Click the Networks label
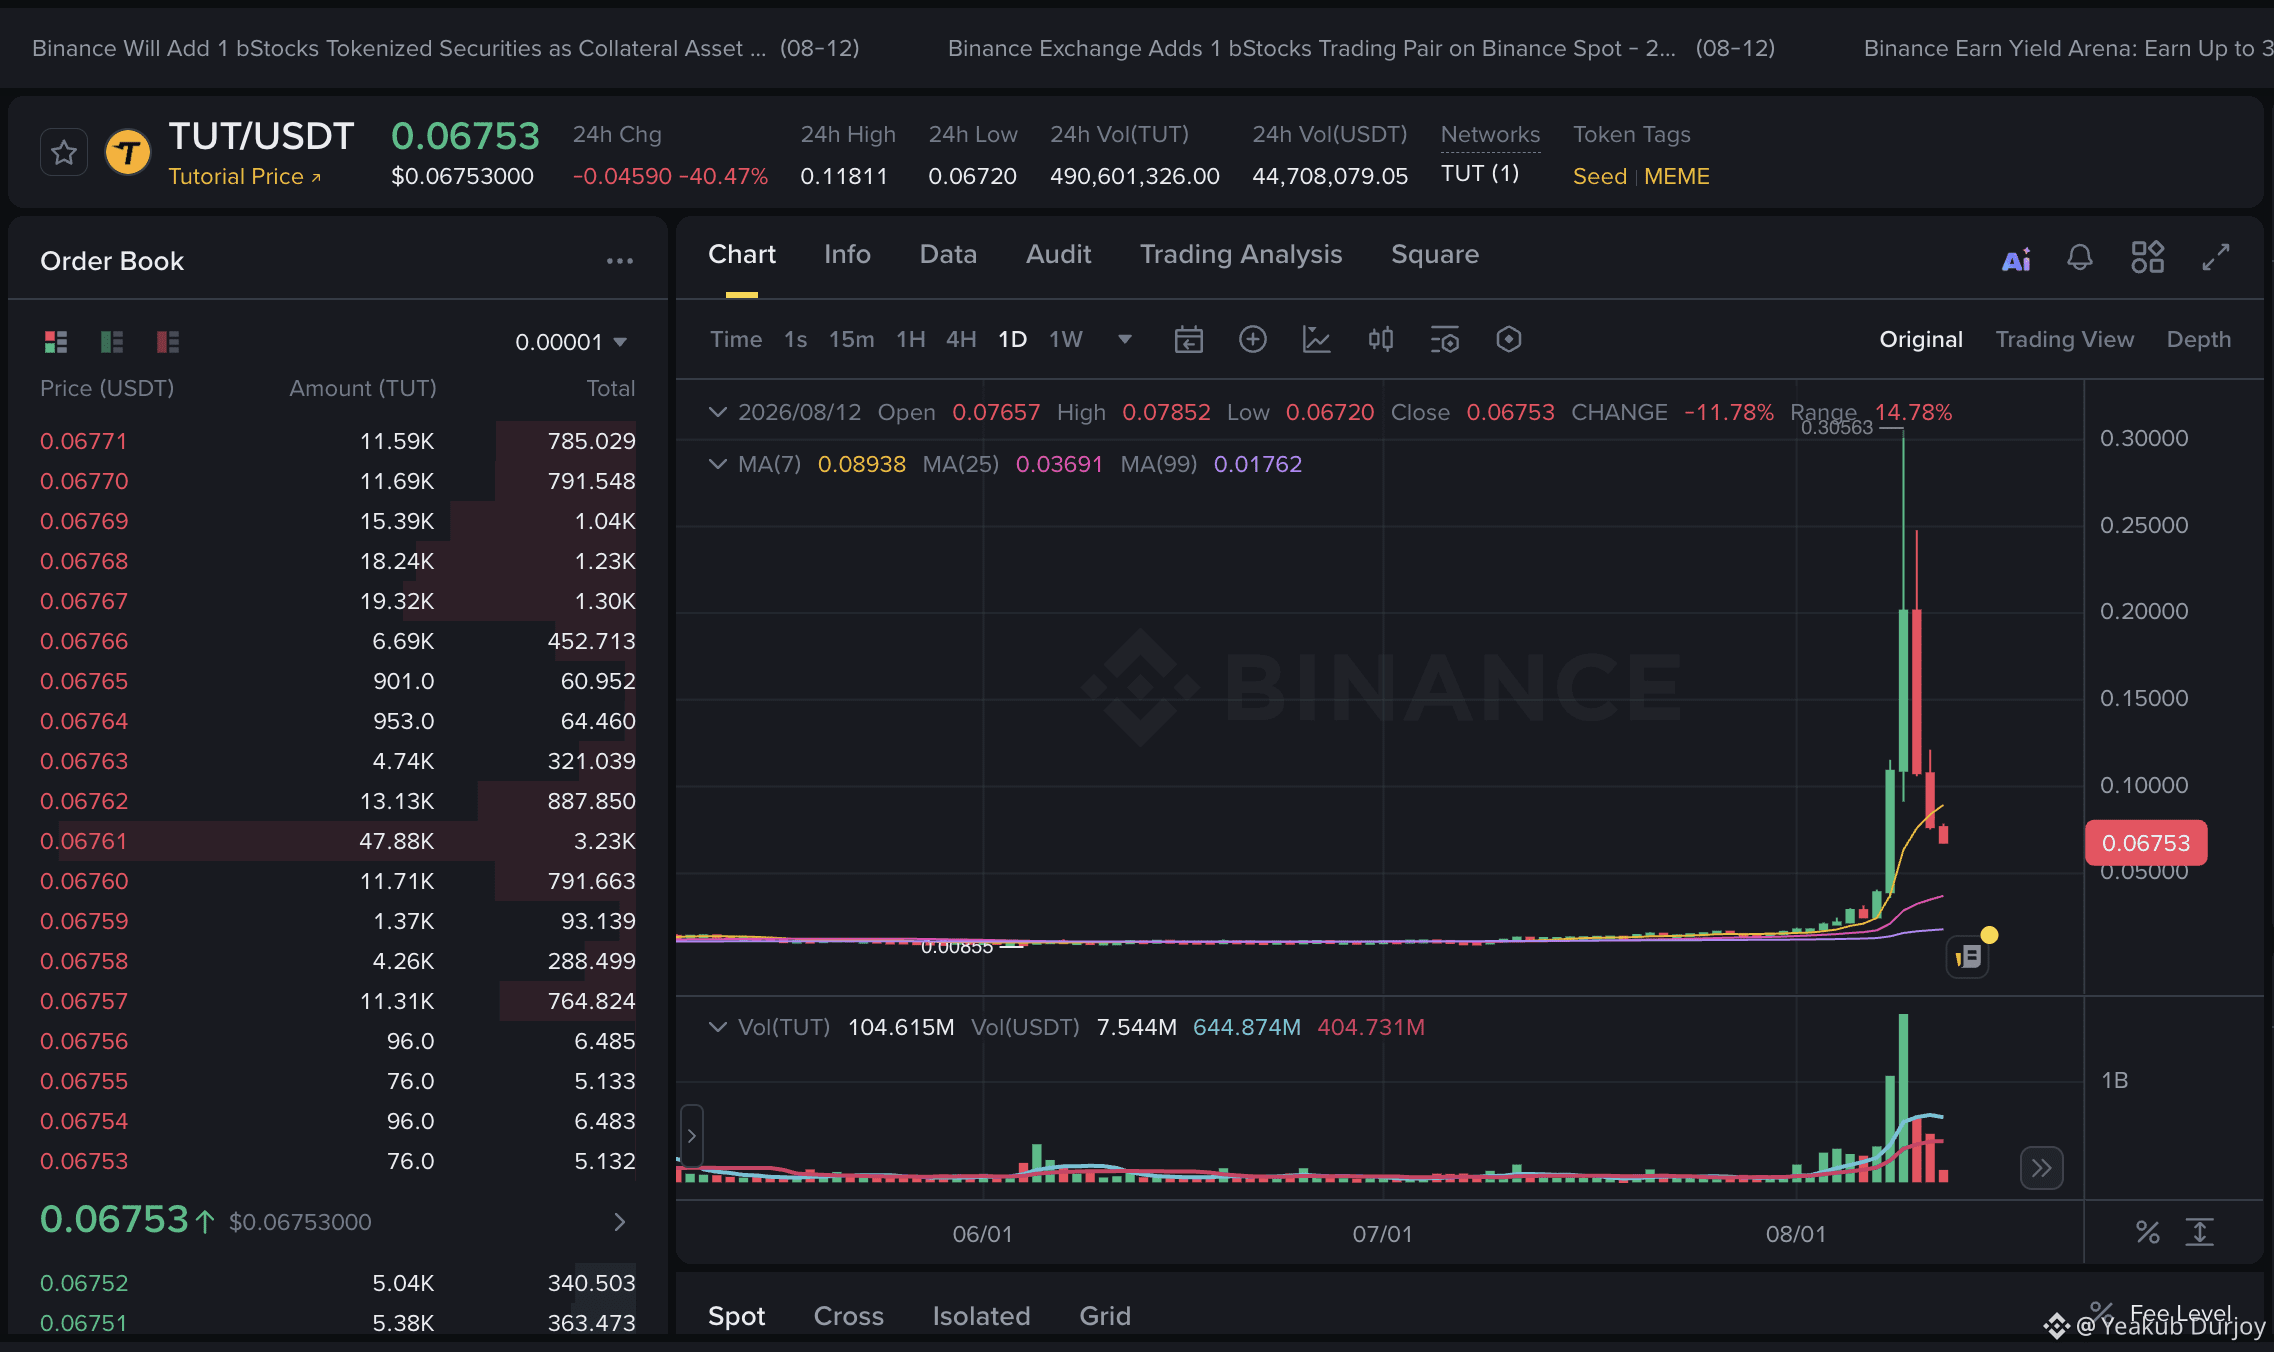Image resolution: width=2274 pixels, height=1352 pixels. [x=1490, y=134]
